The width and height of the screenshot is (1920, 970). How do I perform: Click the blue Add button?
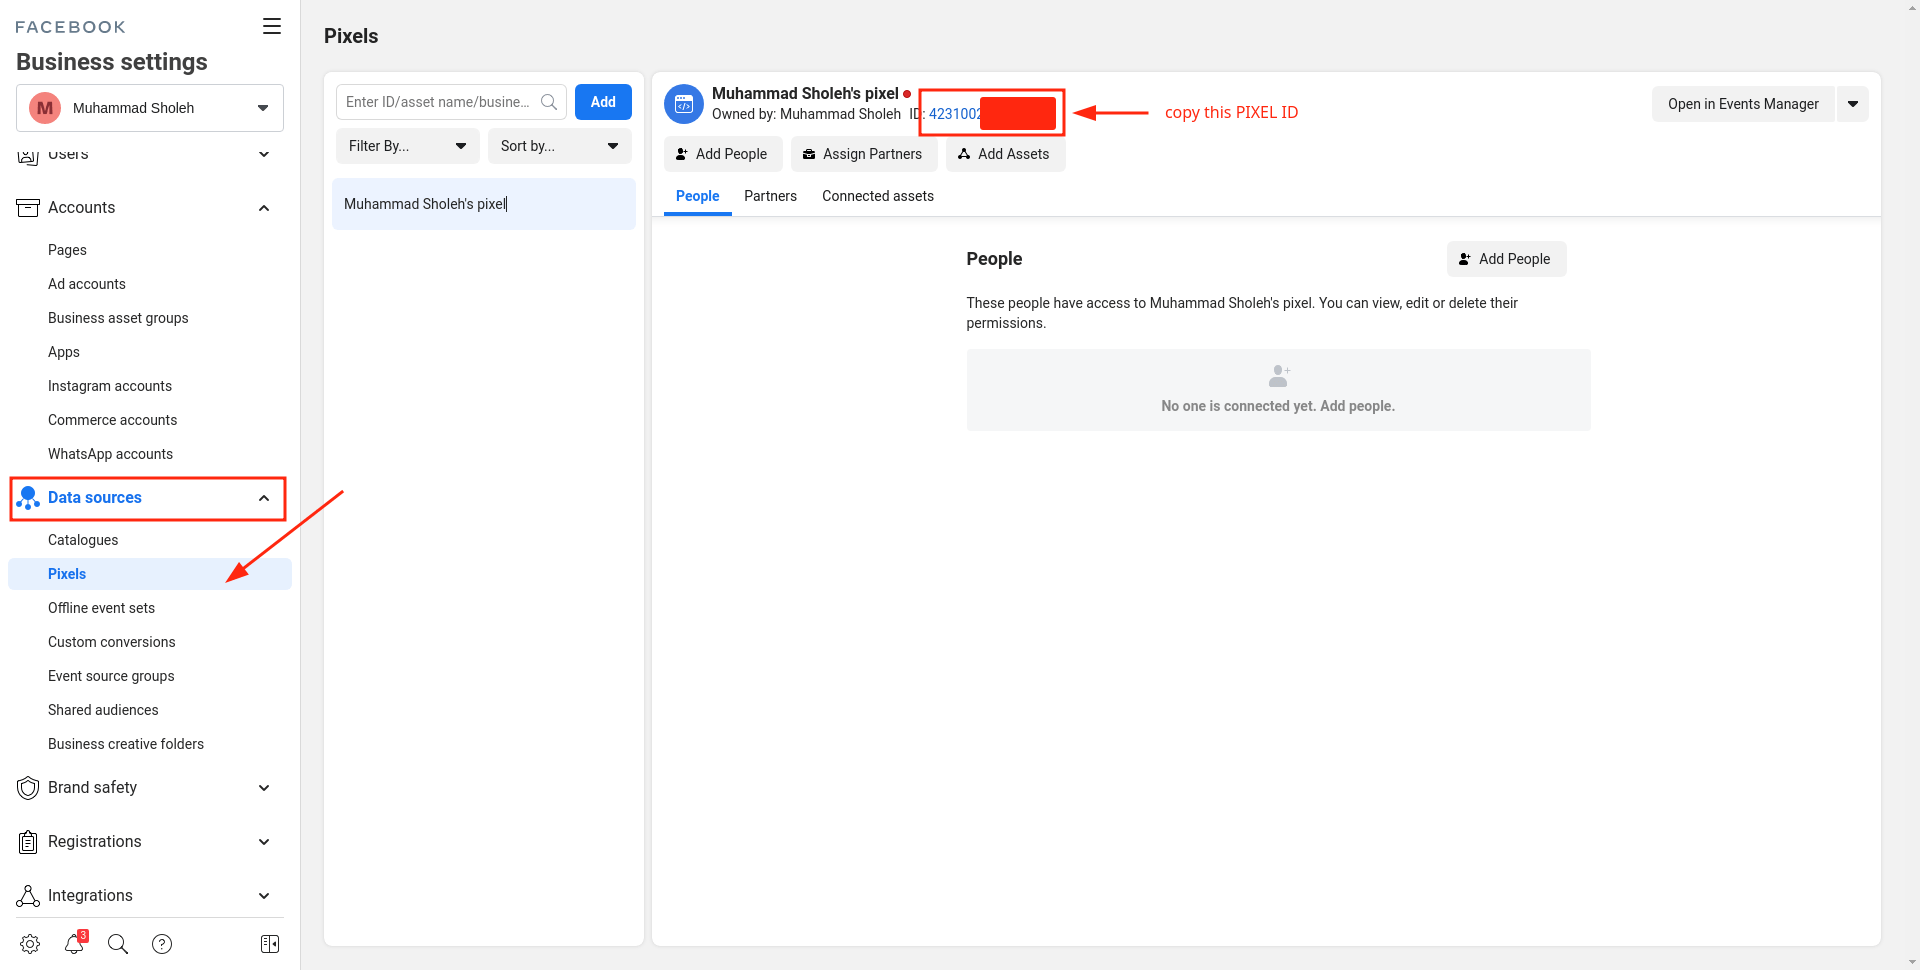click(603, 102)
